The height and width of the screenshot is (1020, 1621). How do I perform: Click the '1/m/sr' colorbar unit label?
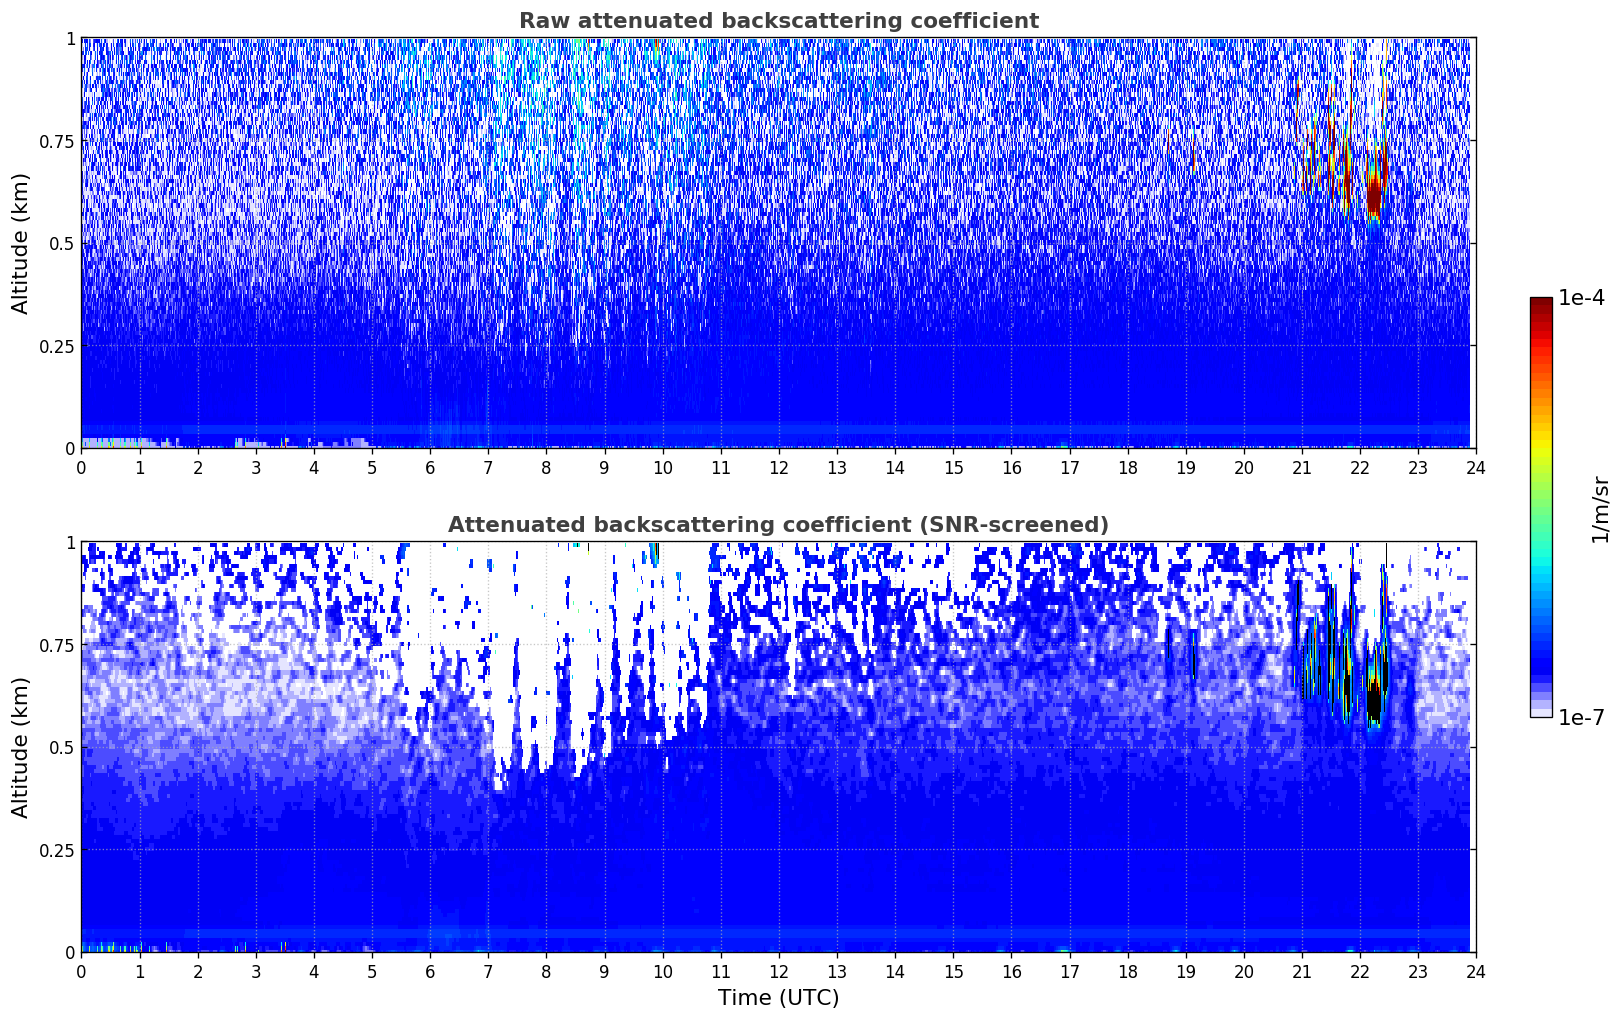pyautogui.click(x=1601, y=508)
